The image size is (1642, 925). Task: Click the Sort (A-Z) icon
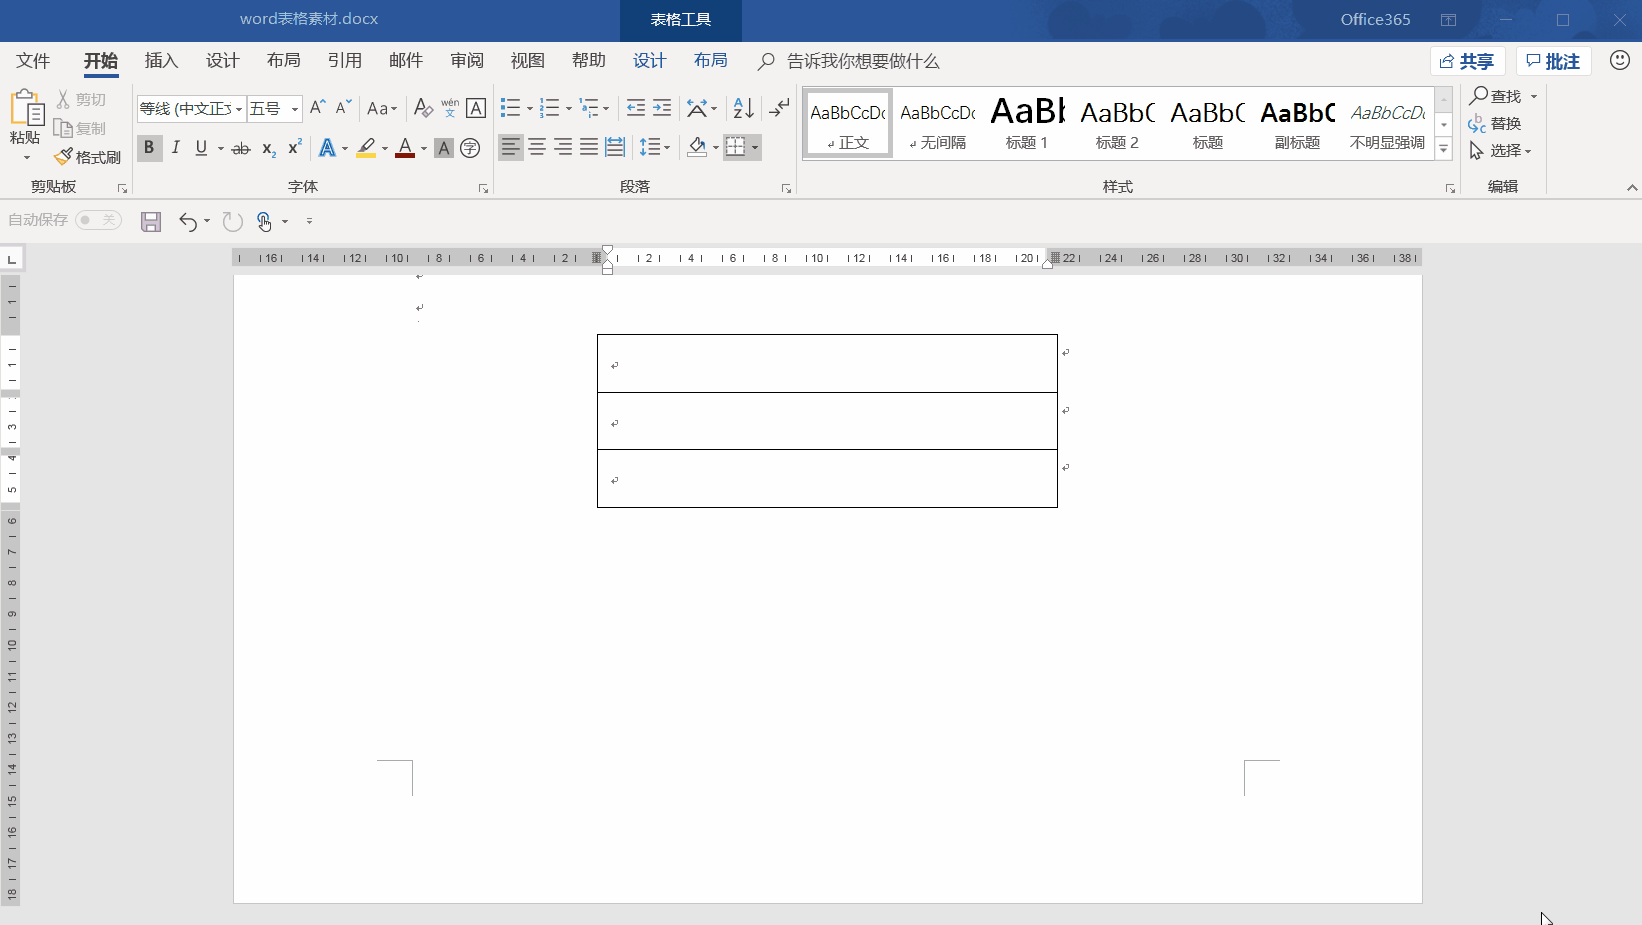tap(743, 107)
